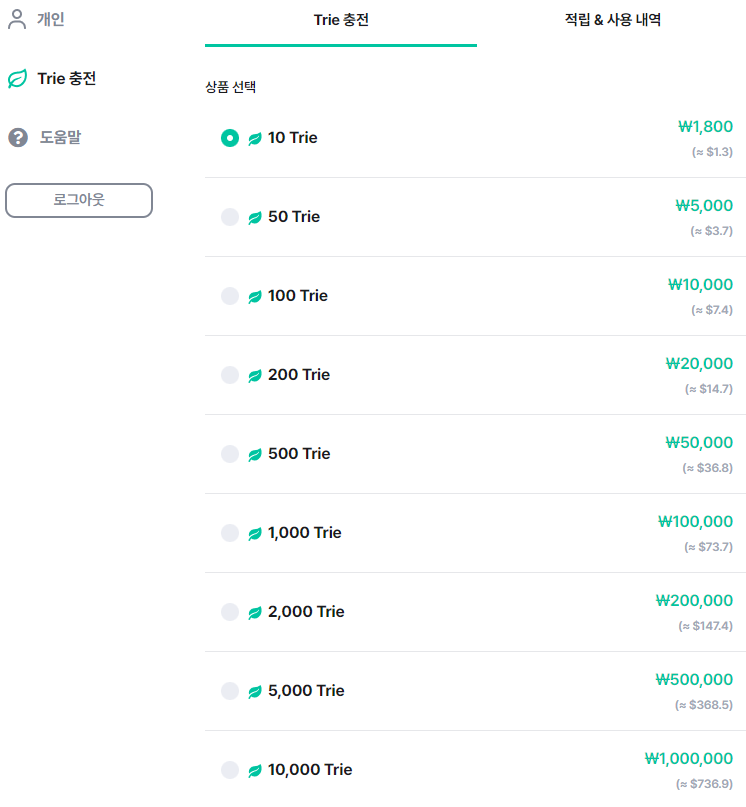Click the leaf icon next to 2,000 Trie
Viewport: 746px width, 807px height.
pos(255,612)
